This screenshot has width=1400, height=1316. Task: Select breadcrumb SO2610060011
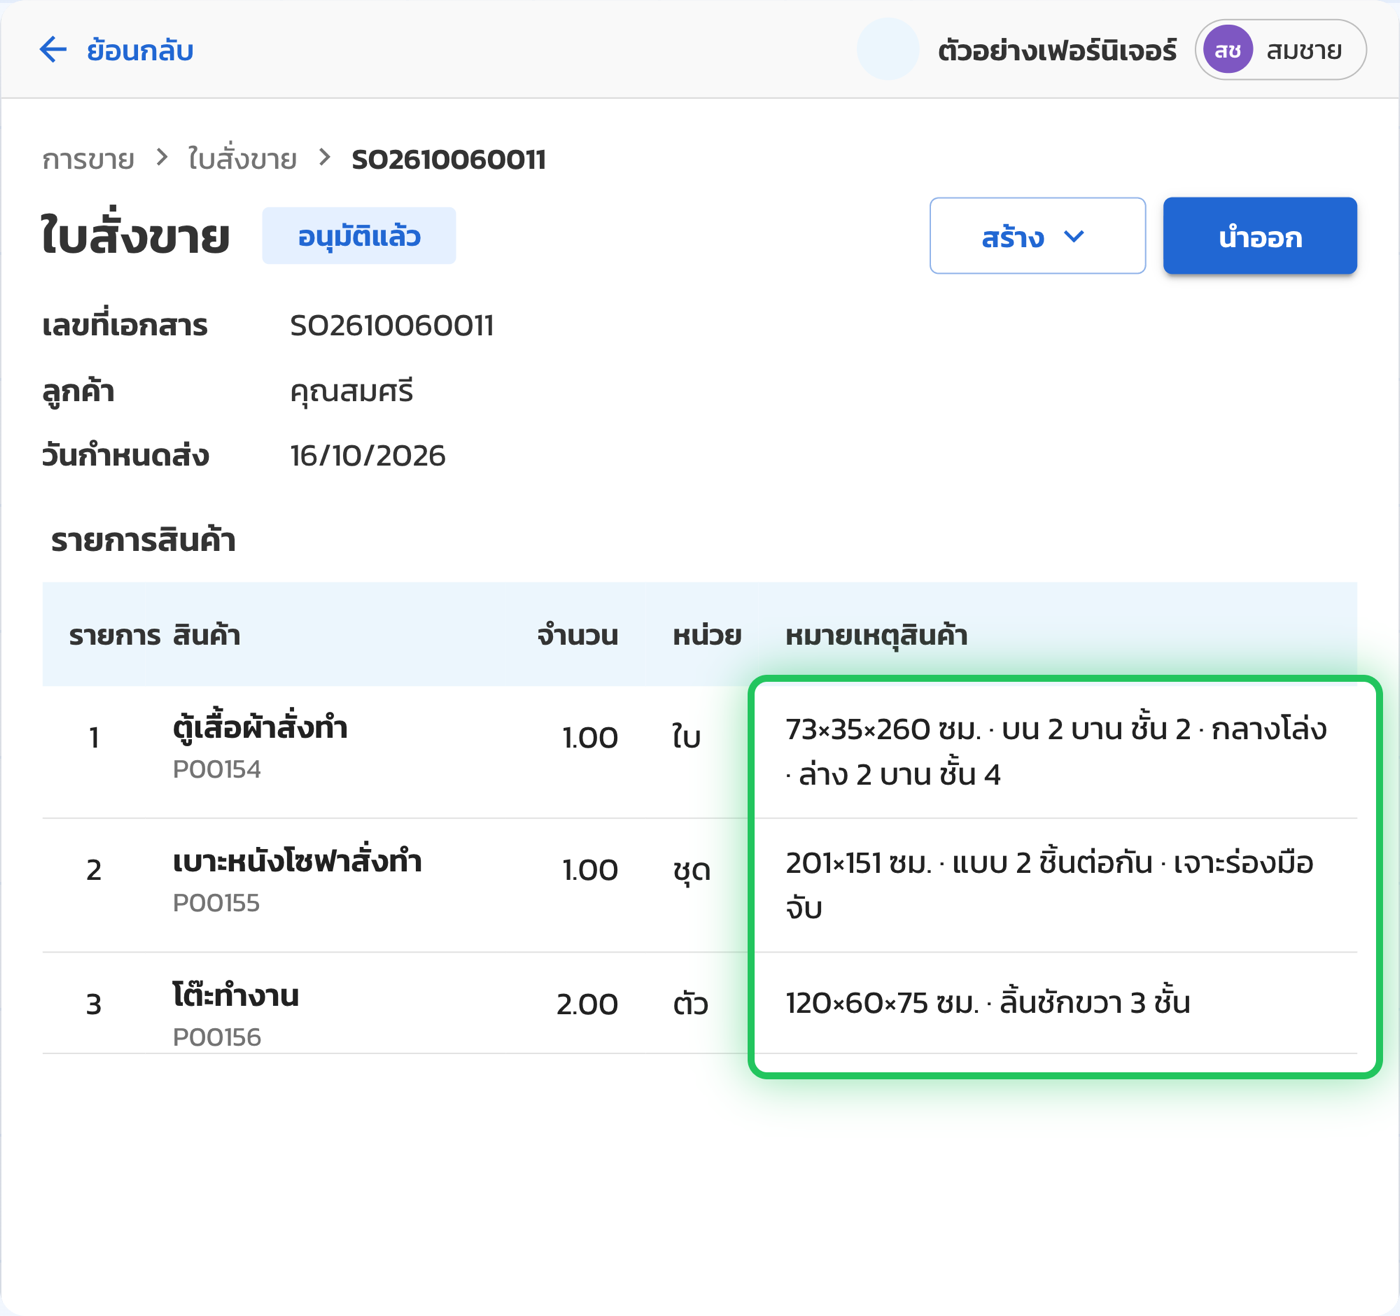448,159
